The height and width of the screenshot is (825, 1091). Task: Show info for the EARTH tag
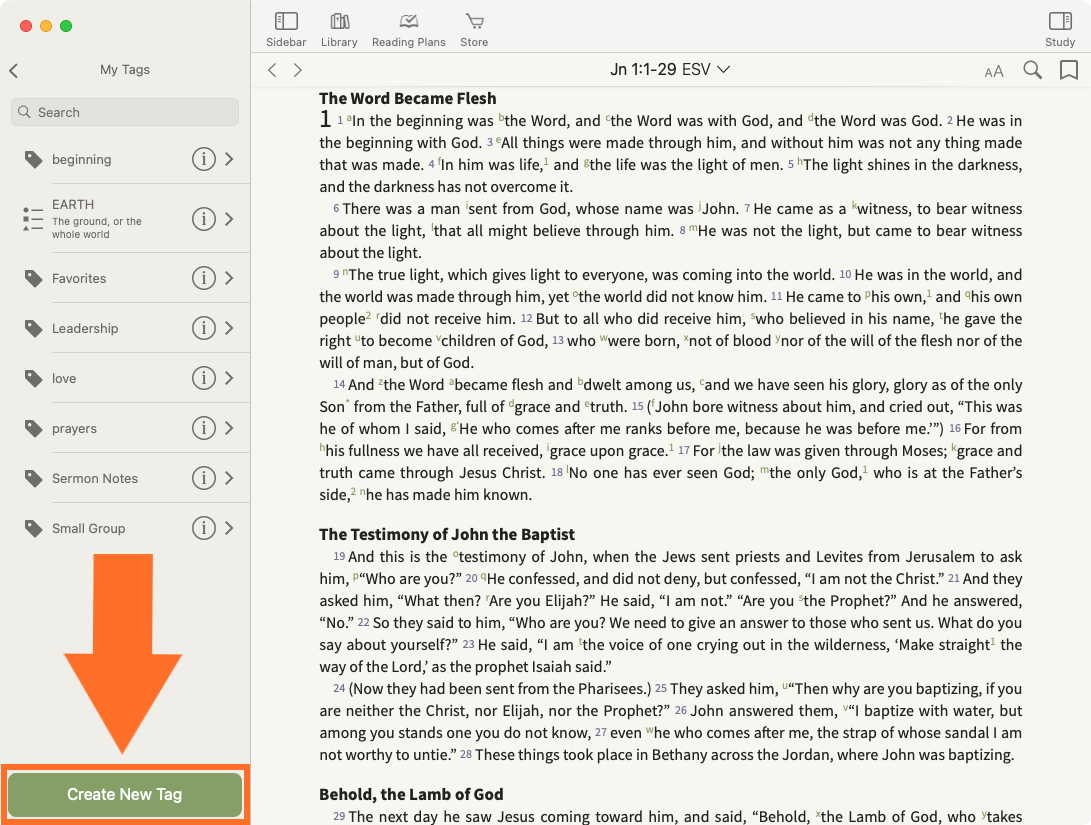[x=204, y=219]
